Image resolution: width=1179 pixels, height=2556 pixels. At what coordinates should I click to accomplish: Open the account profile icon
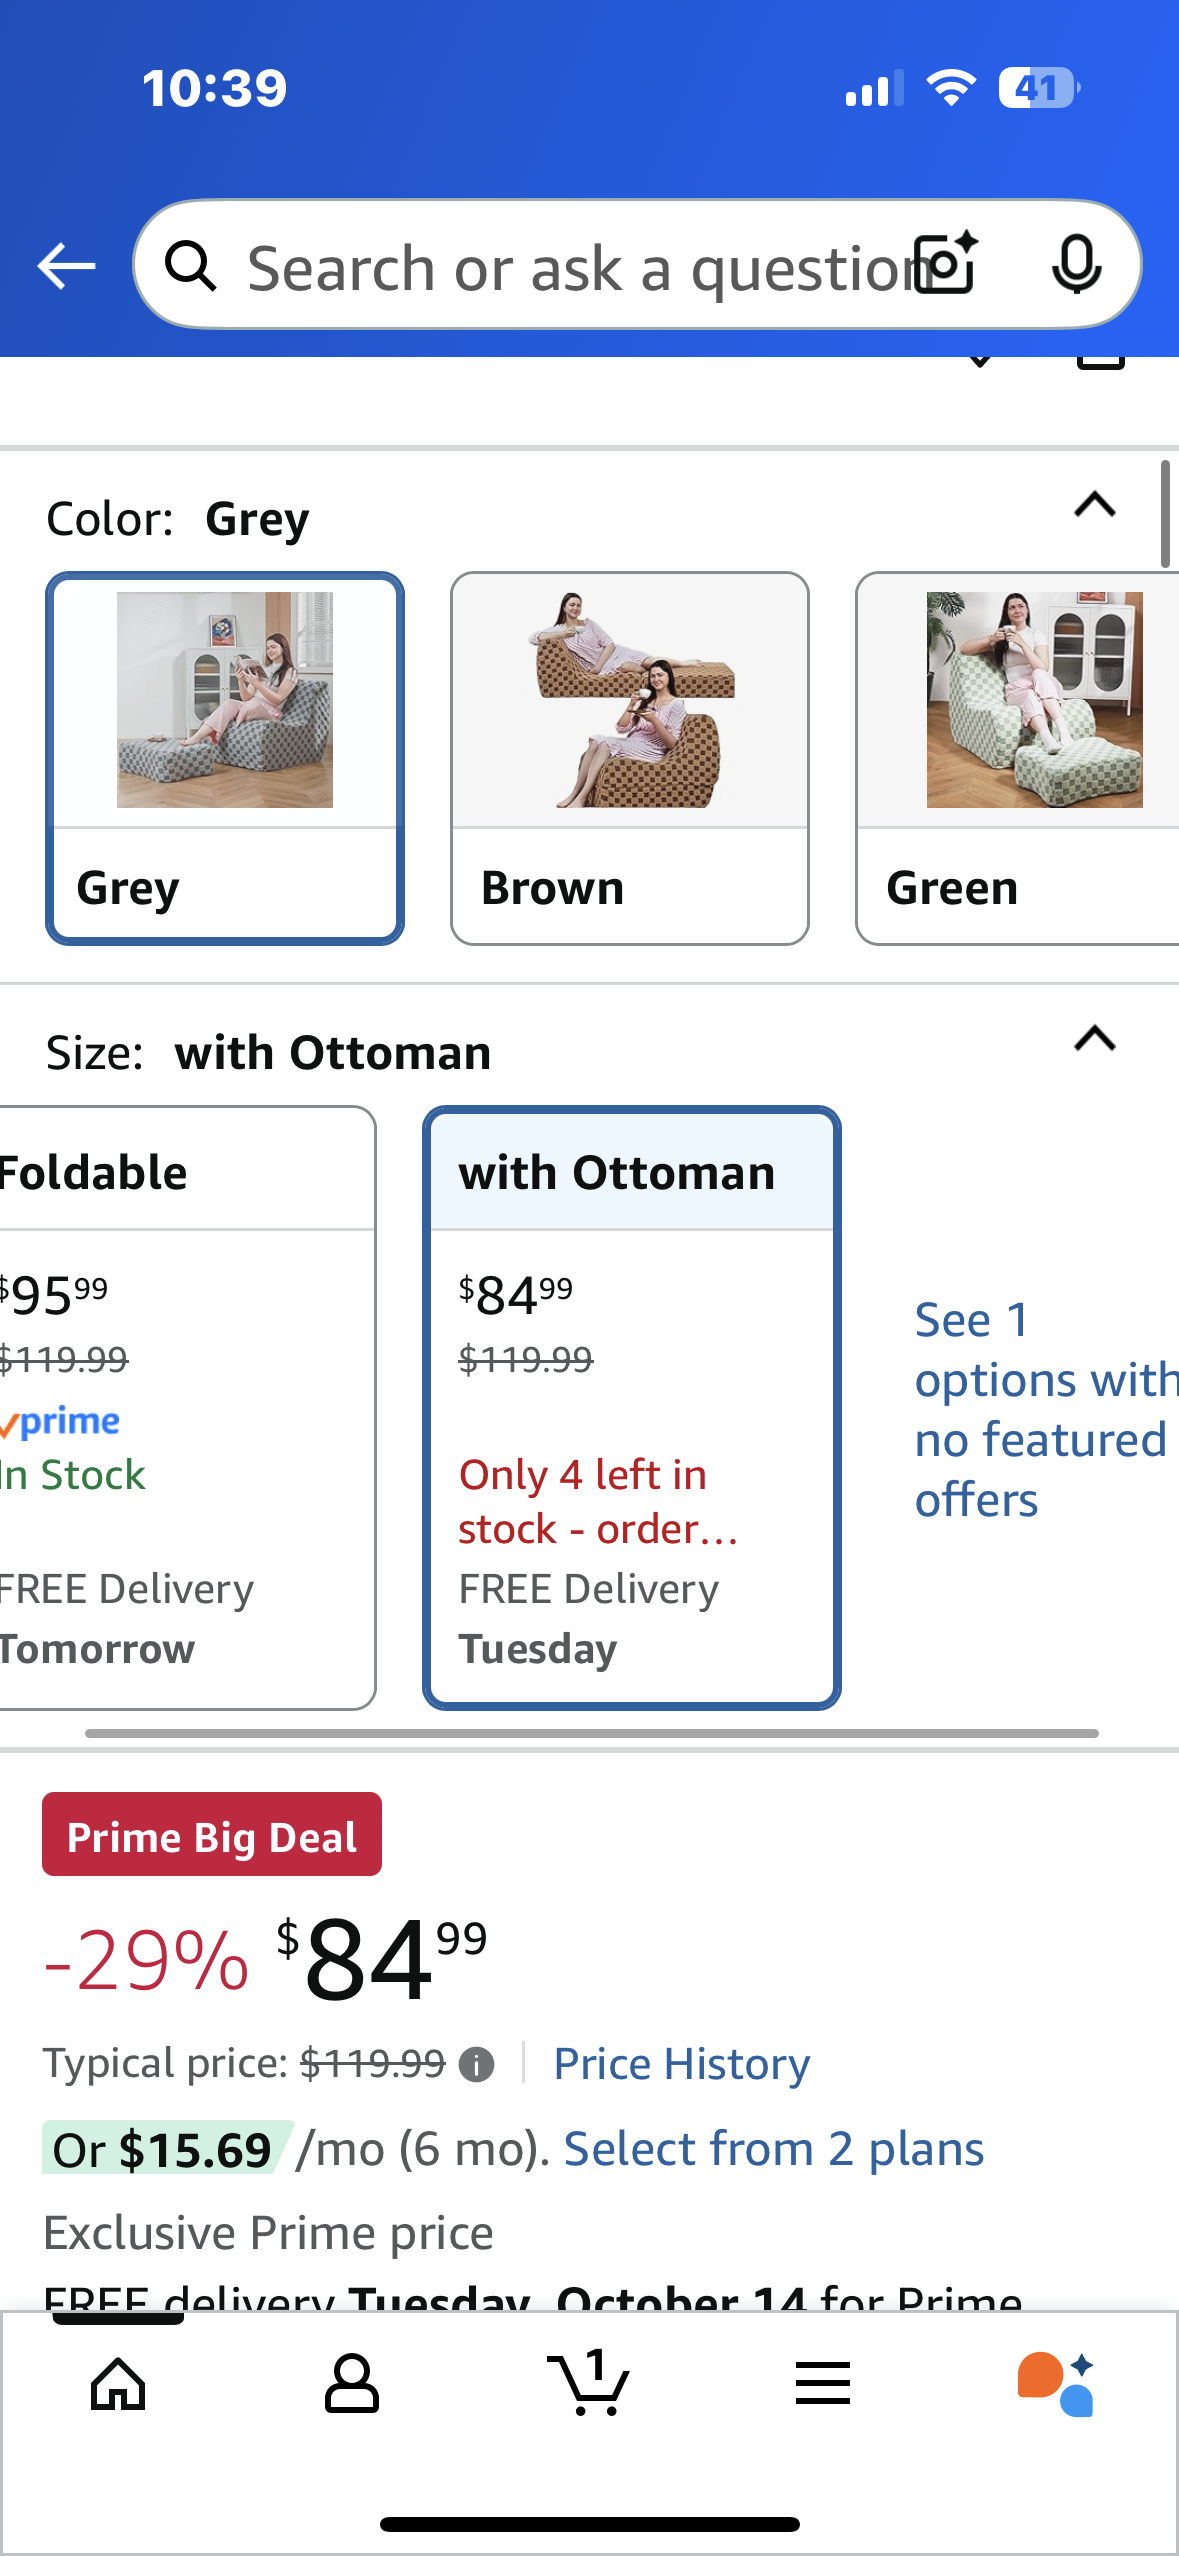(352, 2385)
